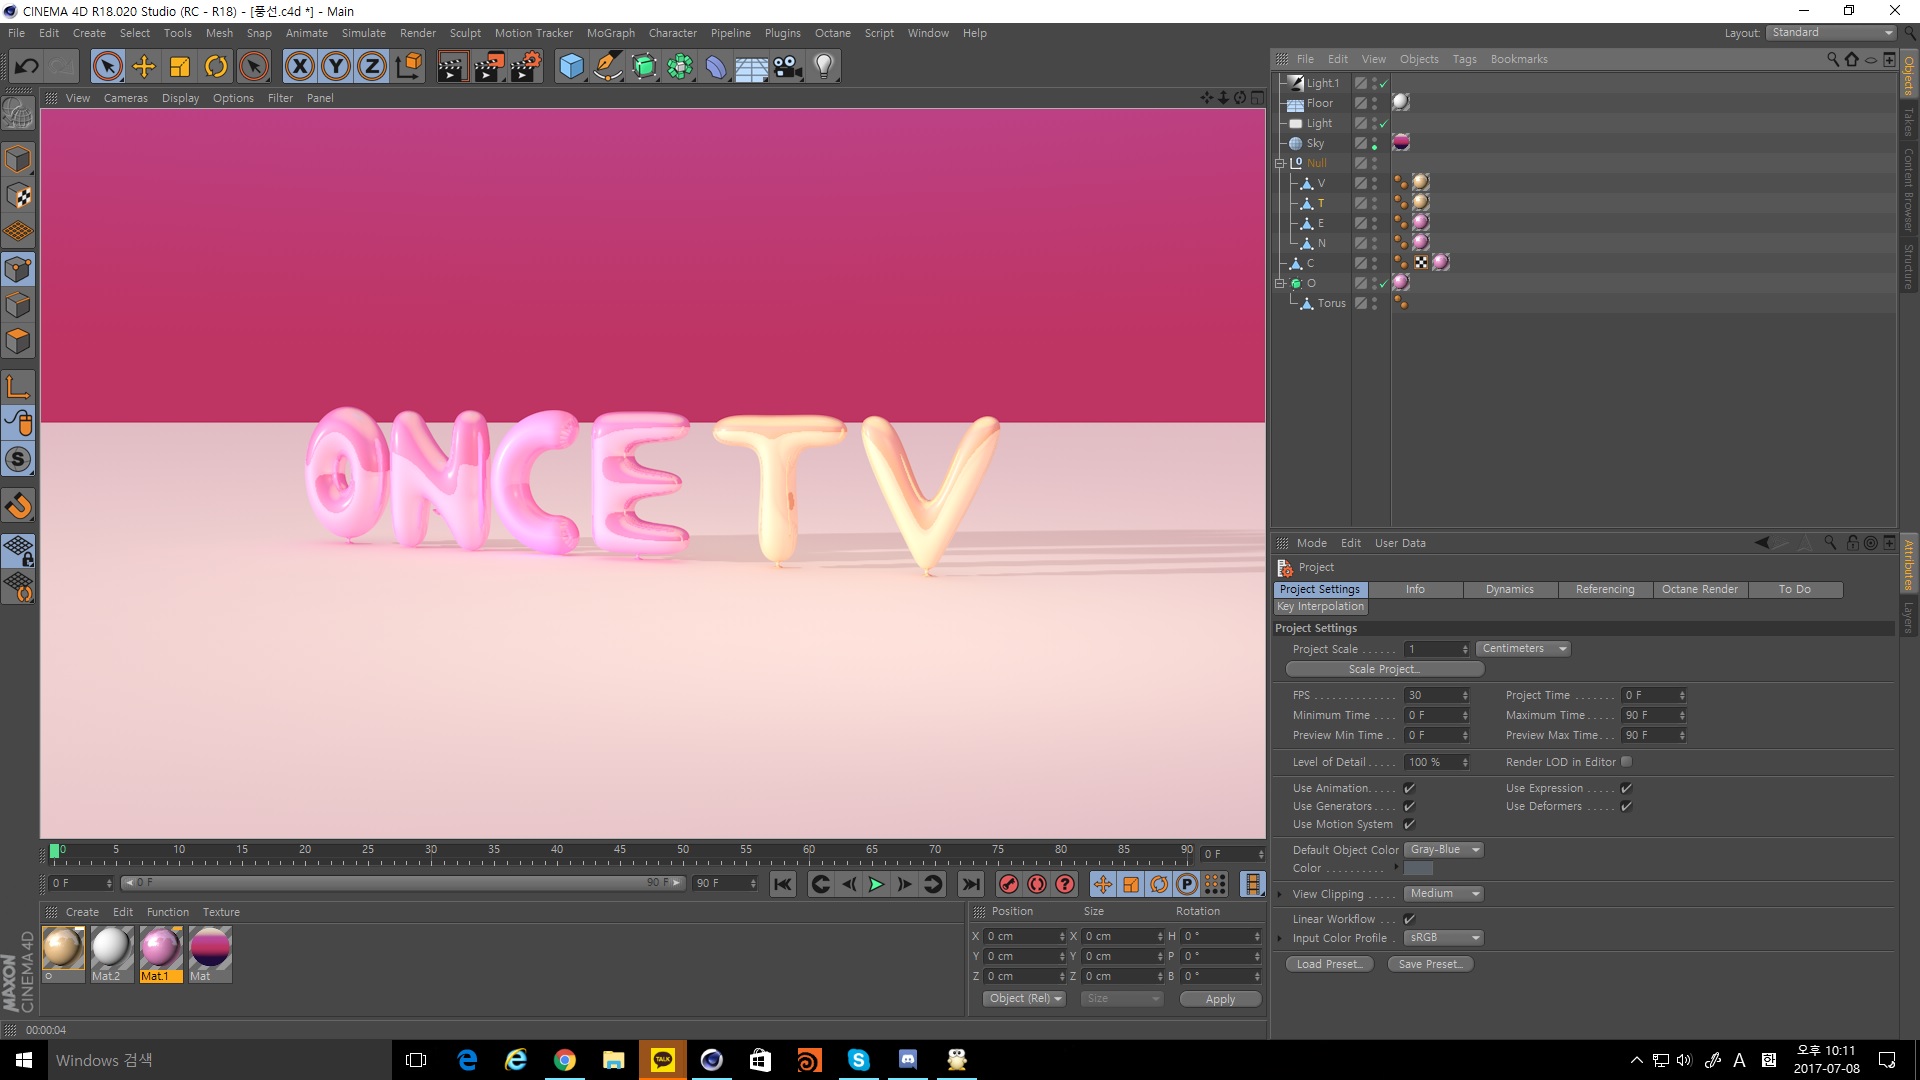
Task: Toggle Render LOD in Editor checkbox
Action: (x=1626, y=762)
